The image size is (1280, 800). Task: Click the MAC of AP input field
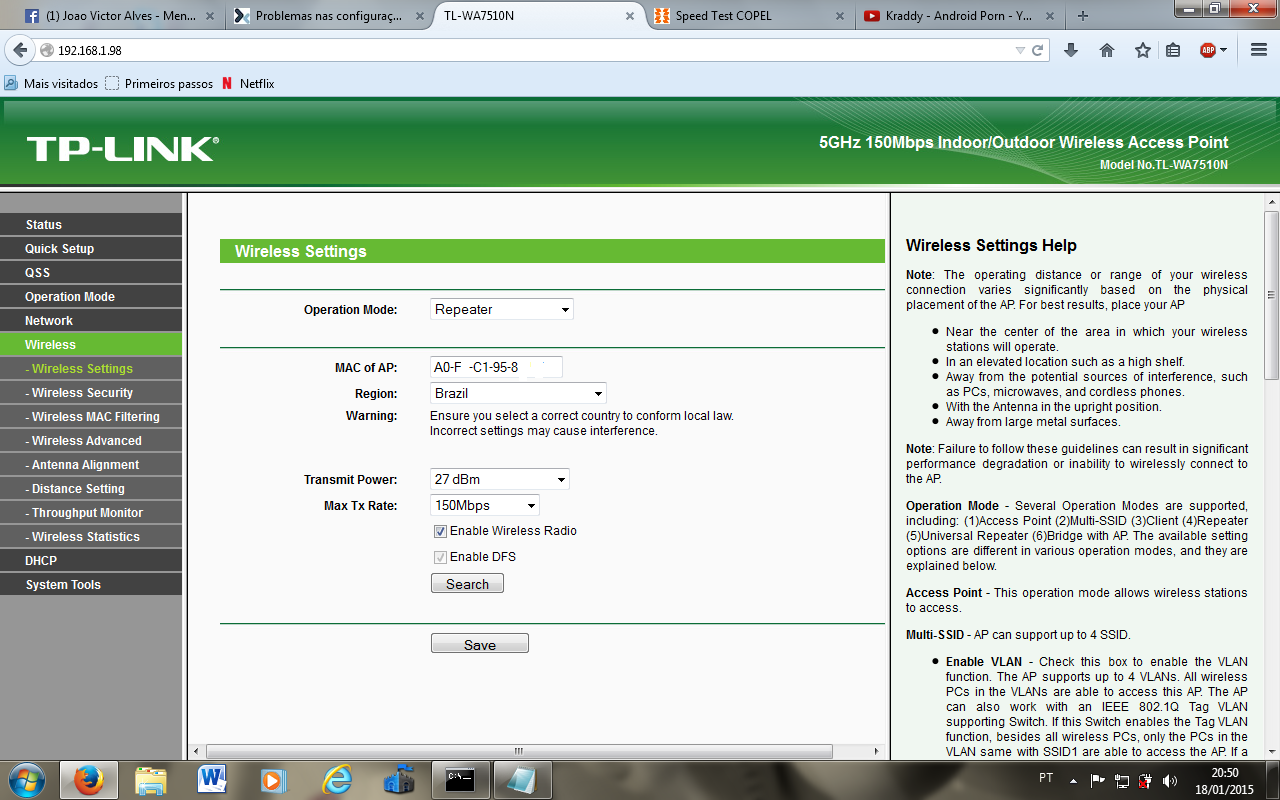coord(496,367)
